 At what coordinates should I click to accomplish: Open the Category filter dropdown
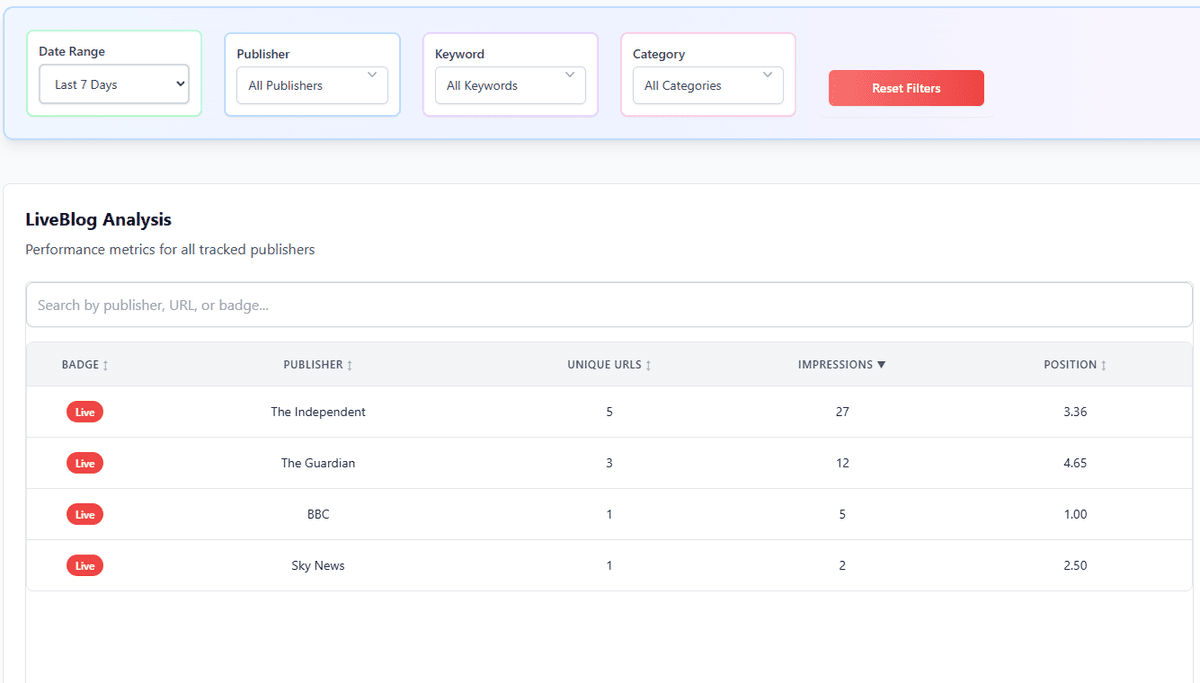[x=707, y=85]
